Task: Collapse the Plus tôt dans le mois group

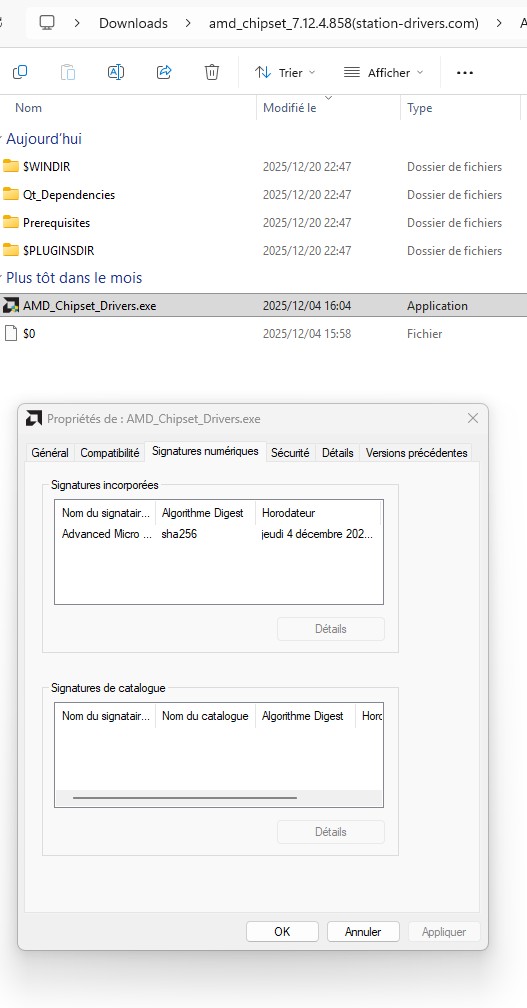Action: [x=2, y=278]
